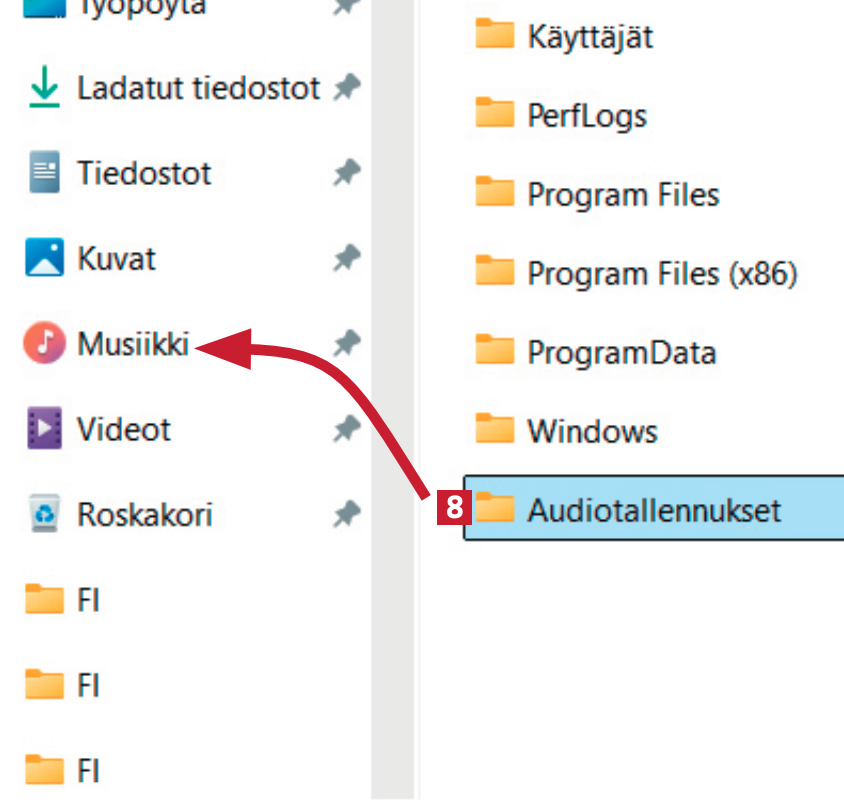This screenshot has width=844, height=800.
Task: Click the Windows folder icon
Action: pos(494,431)
